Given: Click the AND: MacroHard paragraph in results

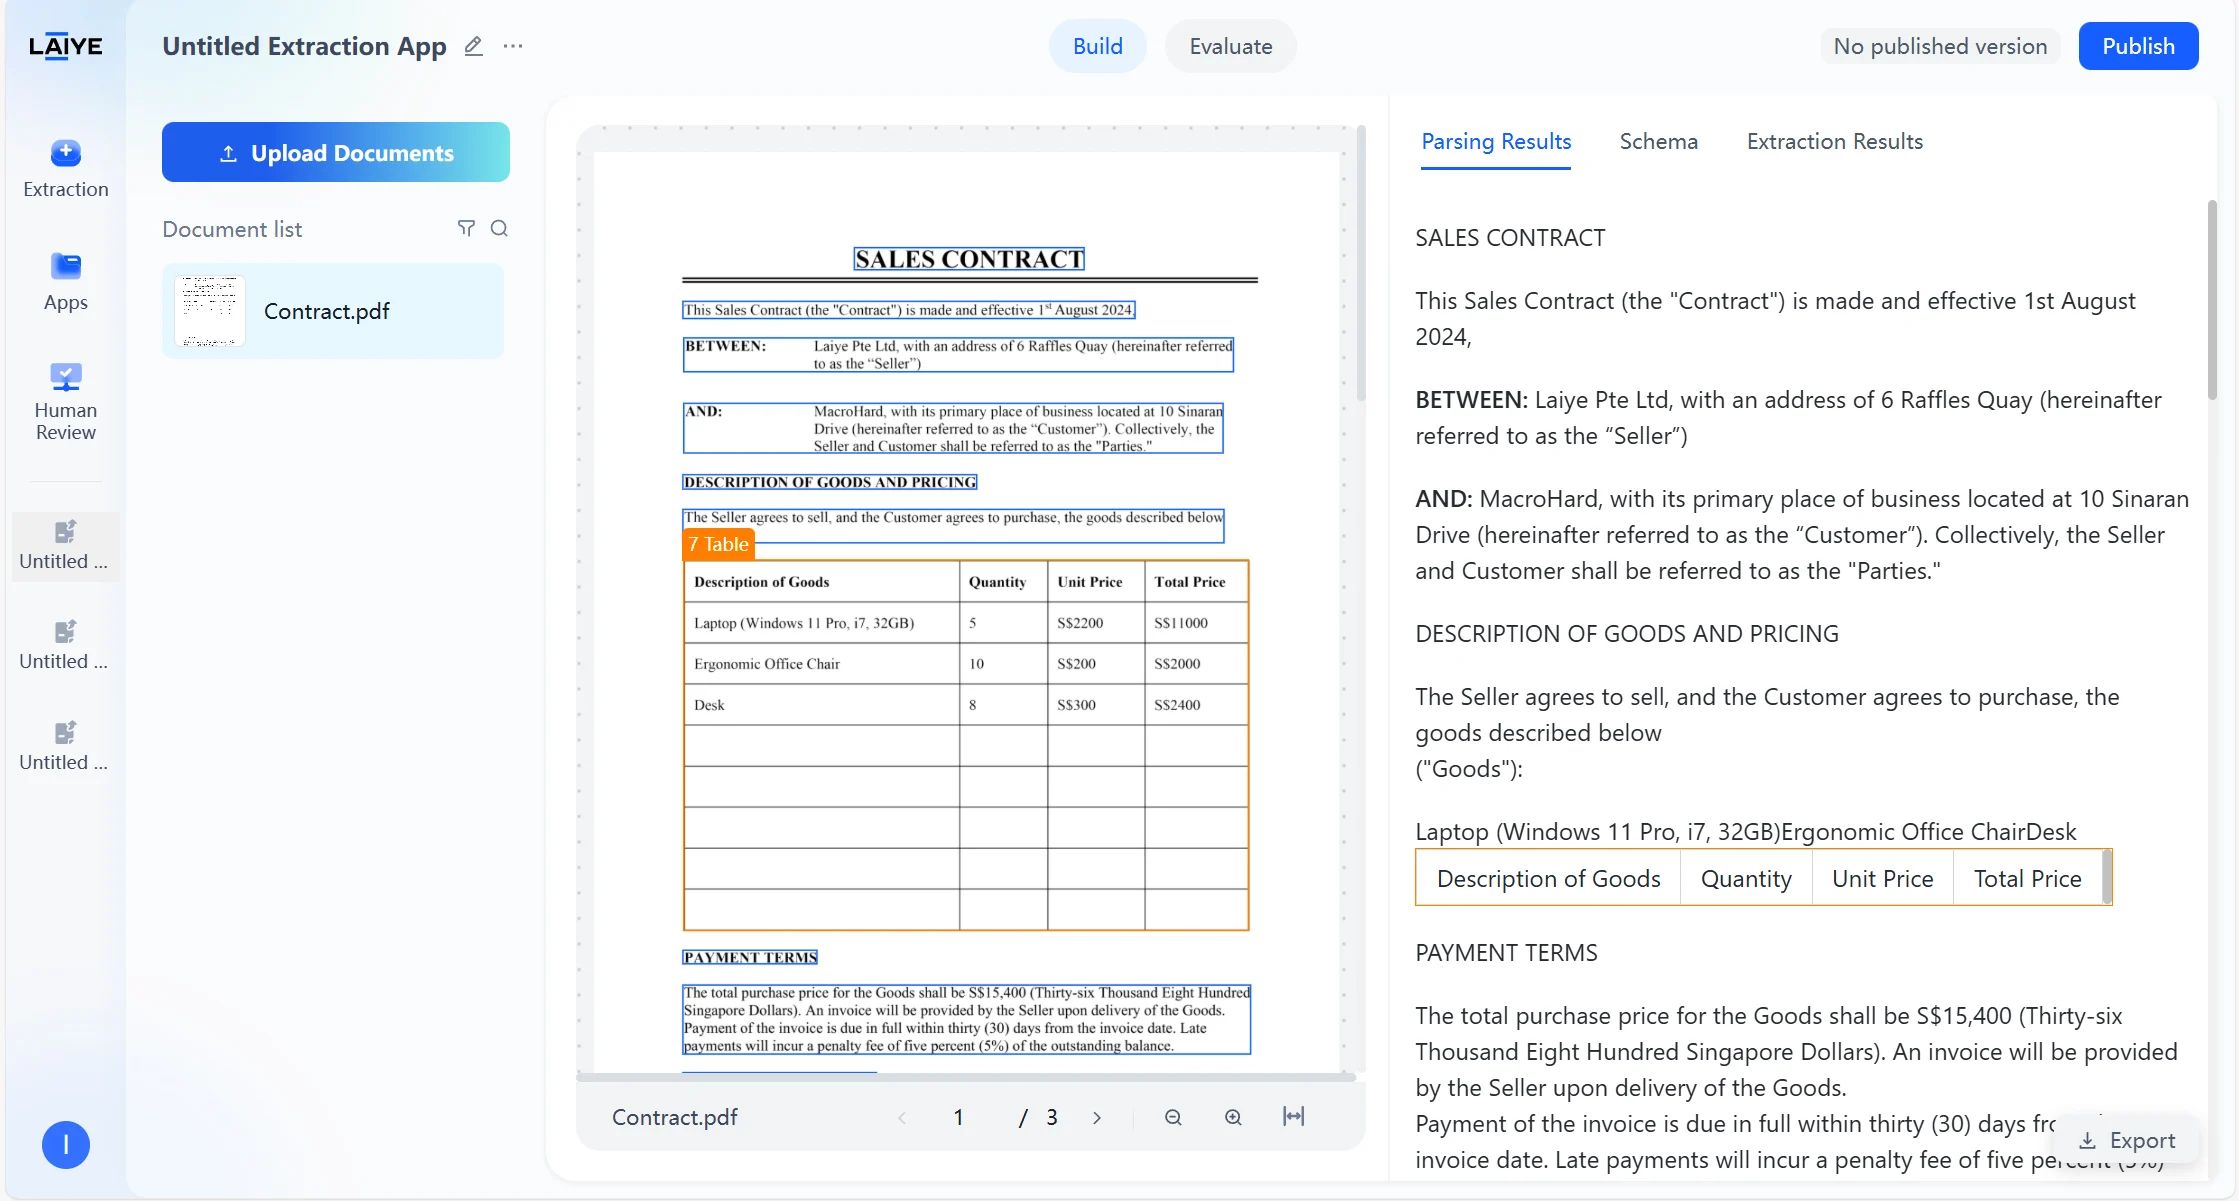Looking at the screenshot, I should (x=1802, y=535).
